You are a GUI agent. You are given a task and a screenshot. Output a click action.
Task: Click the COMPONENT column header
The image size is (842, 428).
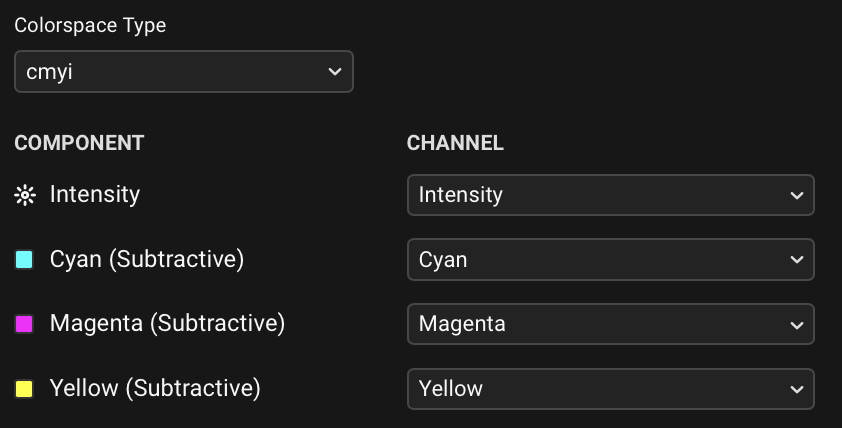[79, 143]
